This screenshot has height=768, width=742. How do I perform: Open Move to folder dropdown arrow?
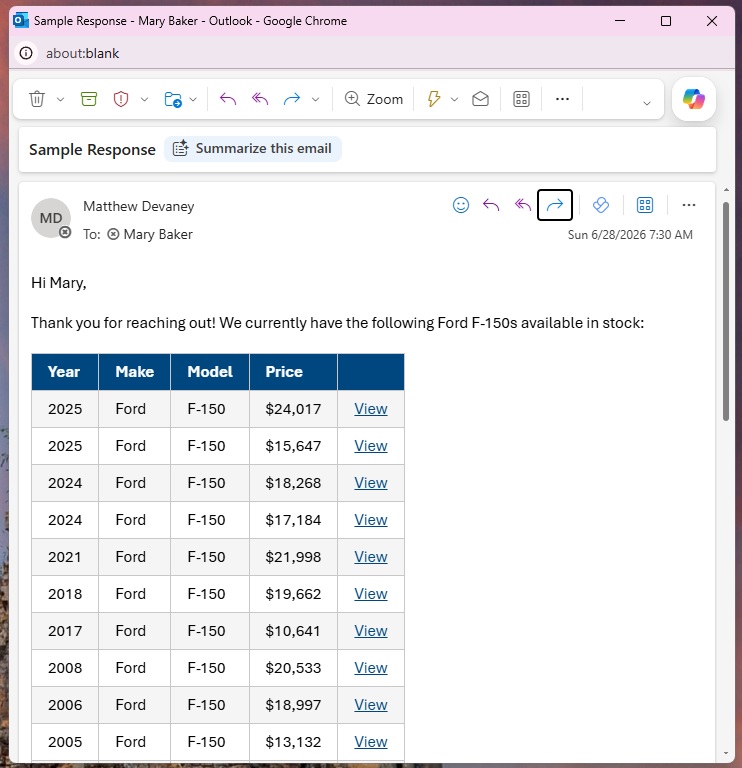point(193,99)
